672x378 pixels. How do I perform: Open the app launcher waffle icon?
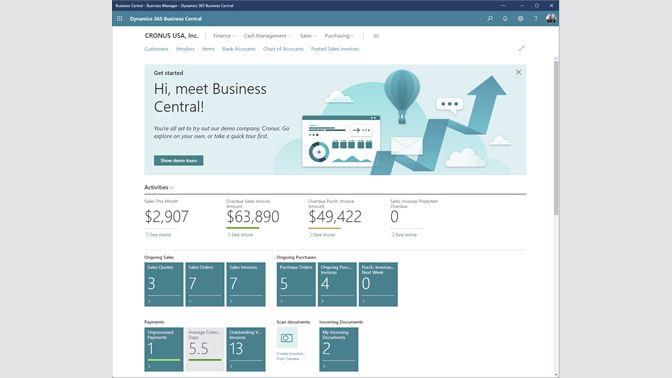coord(120,19)
